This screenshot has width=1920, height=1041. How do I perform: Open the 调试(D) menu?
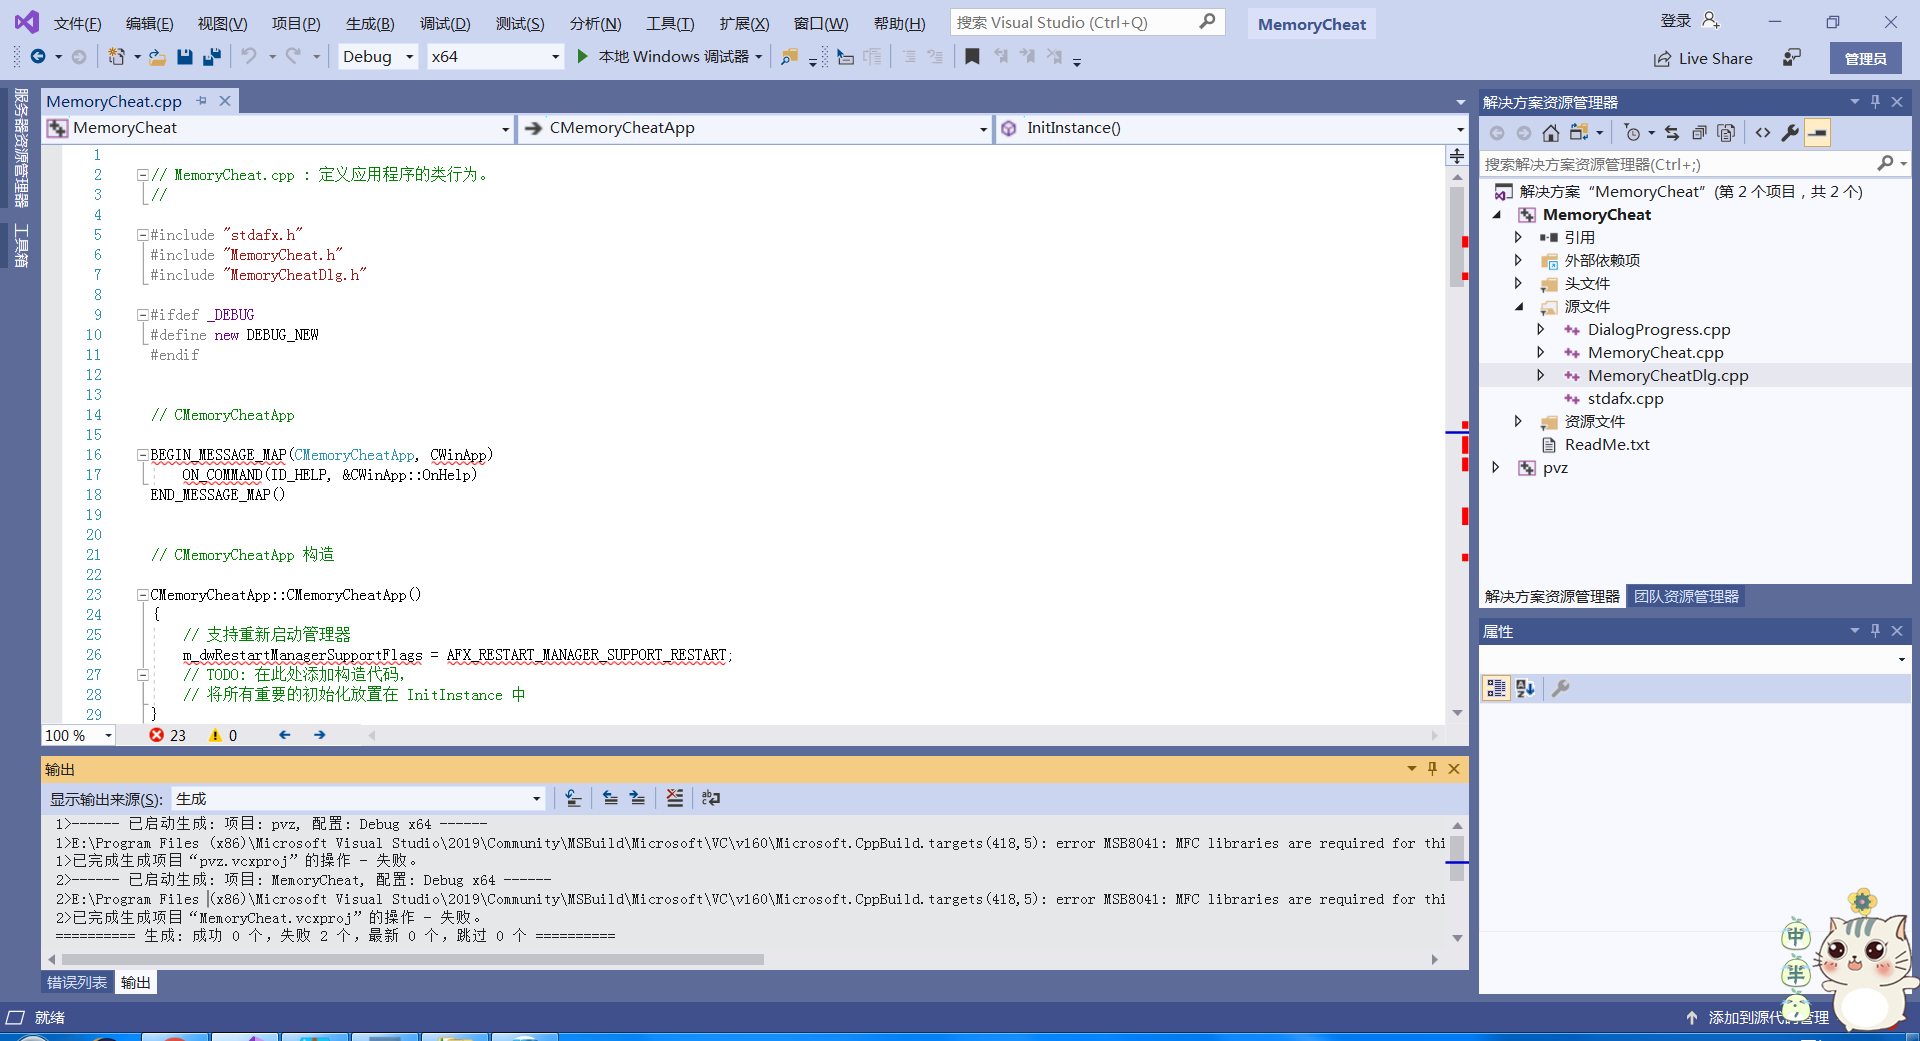[445, 23]
